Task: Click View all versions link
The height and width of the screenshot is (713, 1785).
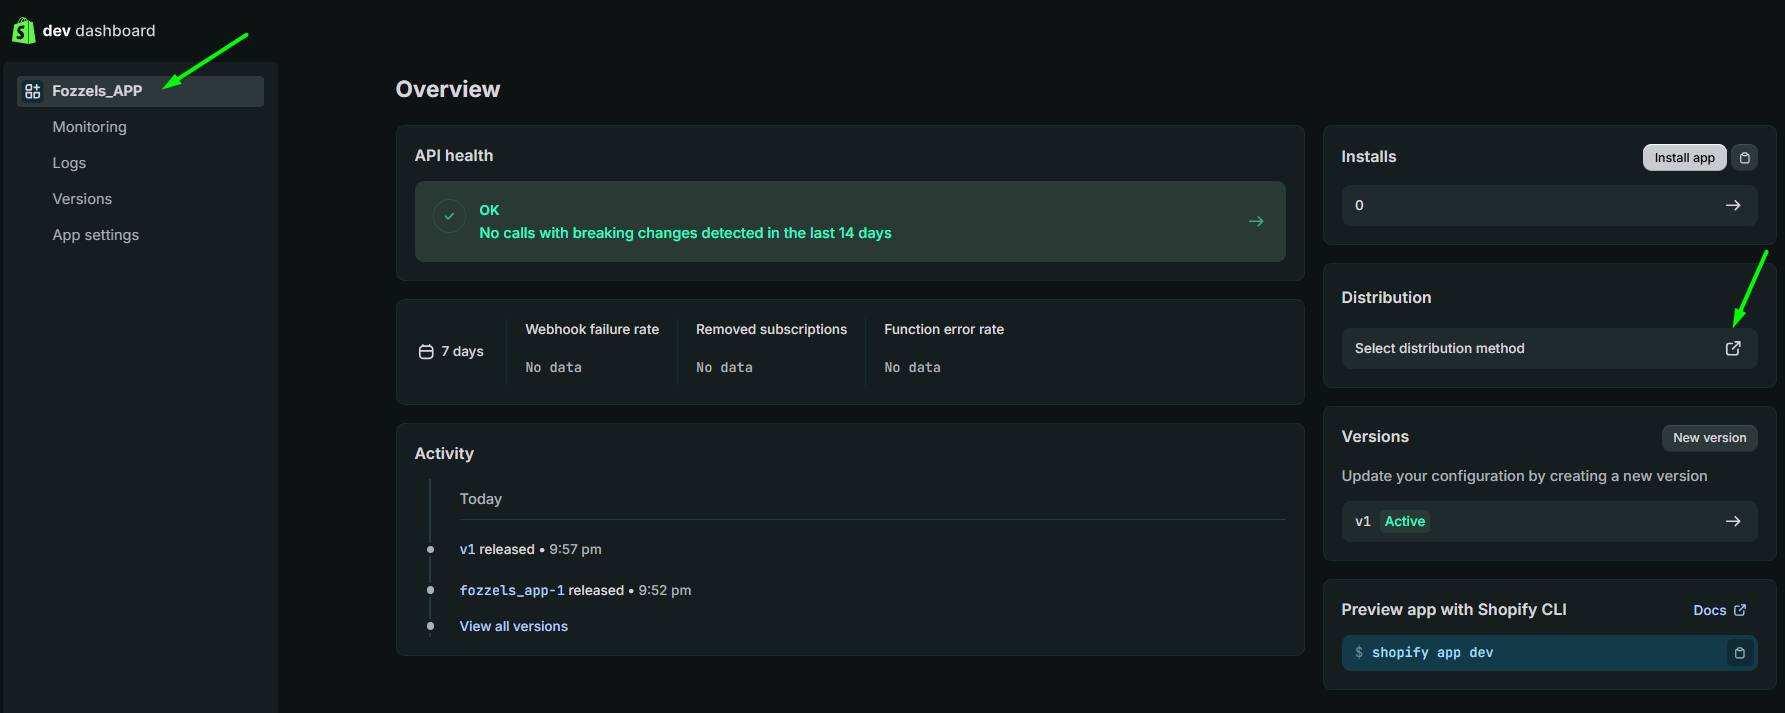Action: click(513, 626)
